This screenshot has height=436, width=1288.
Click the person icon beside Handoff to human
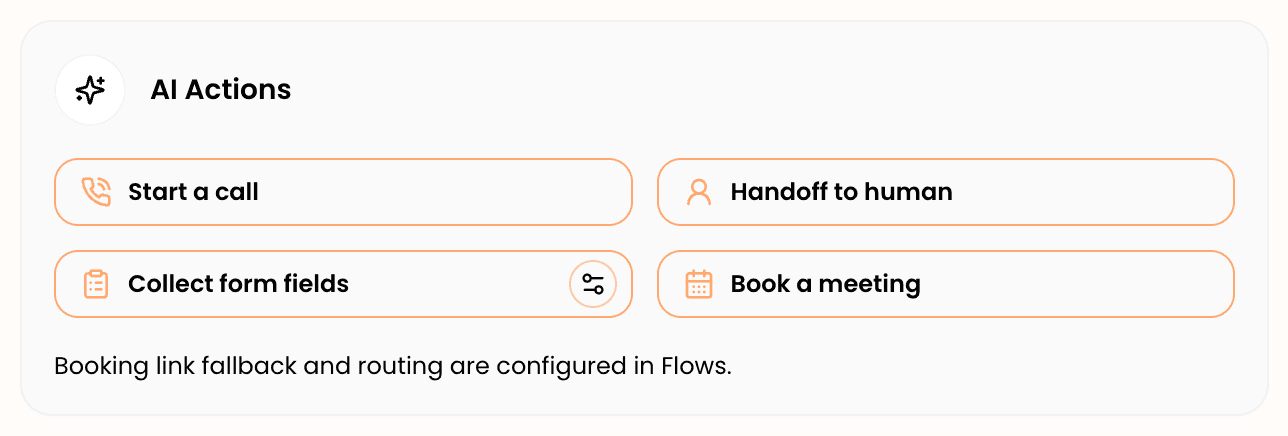[x=699, y=192]
